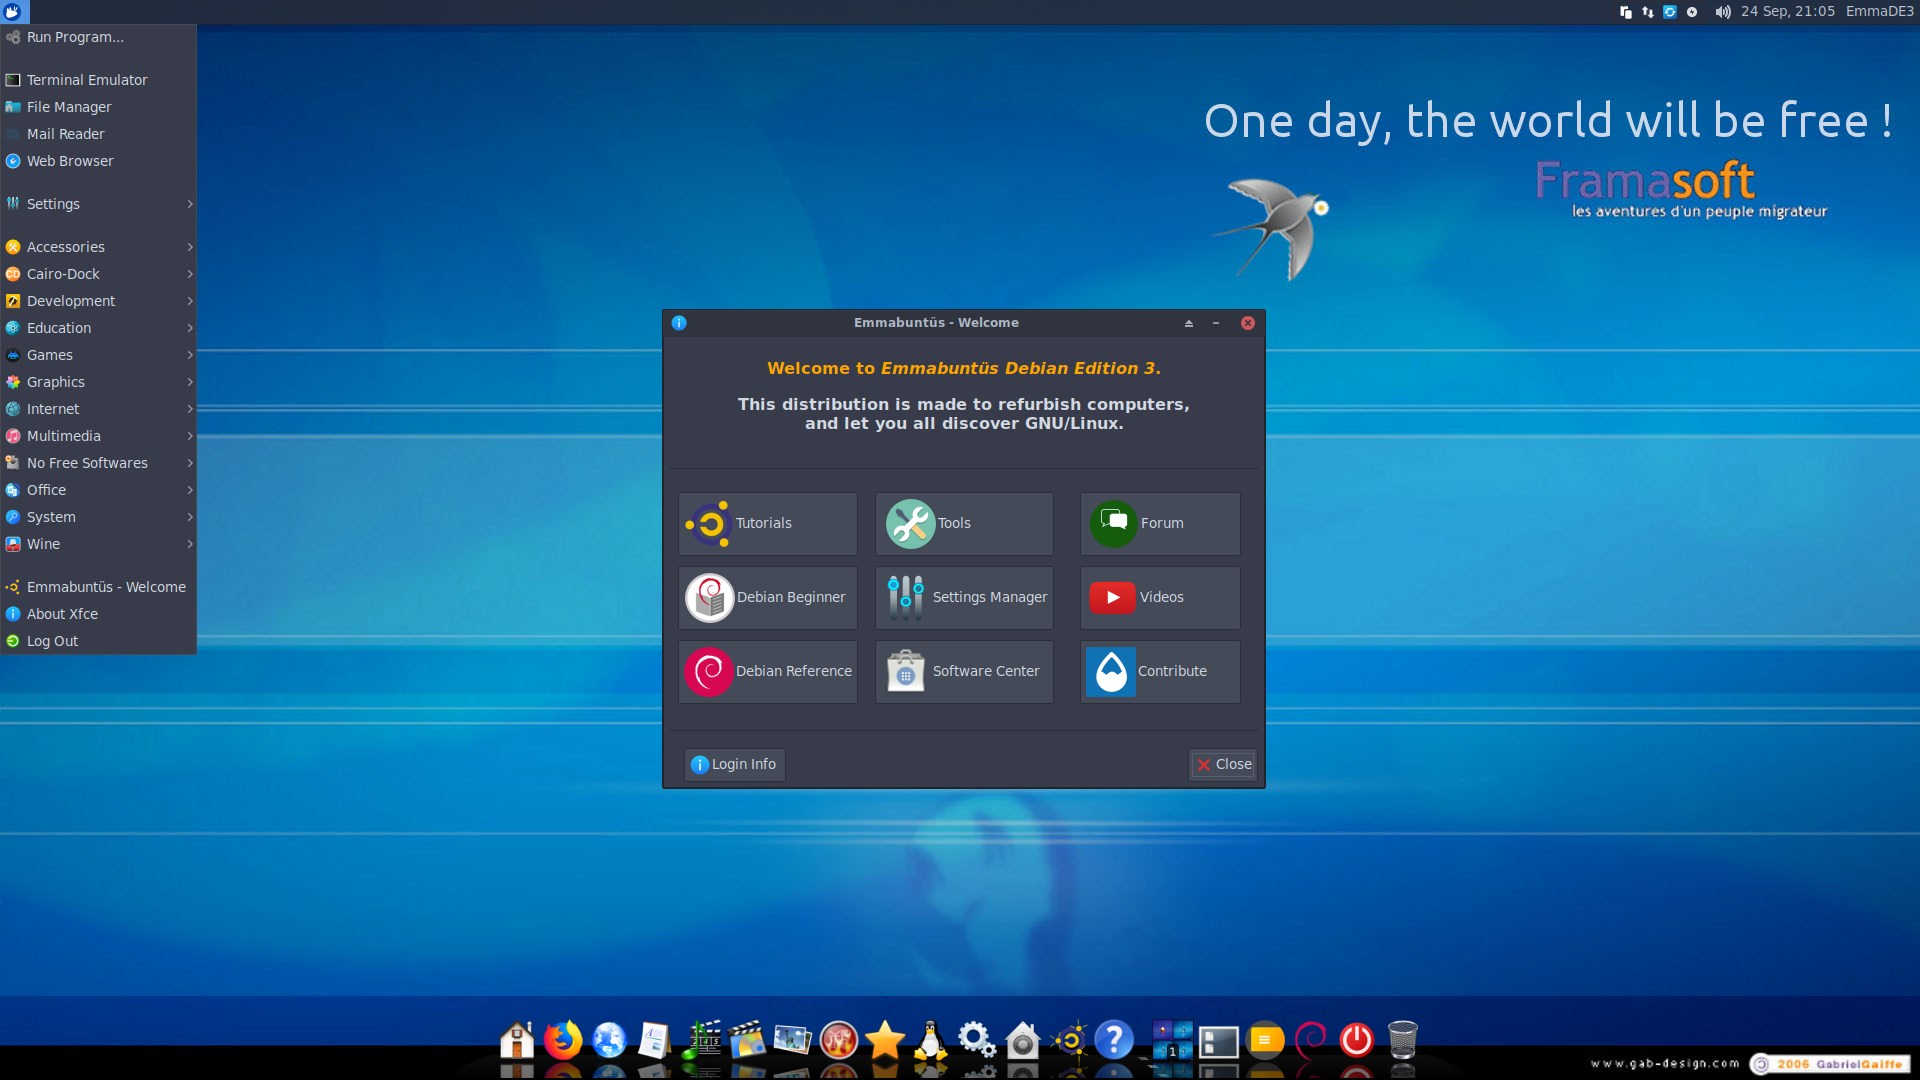Open the globe web browser dock icon

tap(609, 1040)
